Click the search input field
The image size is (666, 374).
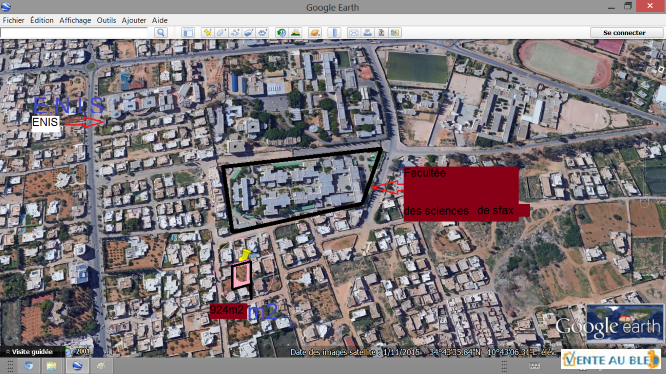[x=74, y=33]
